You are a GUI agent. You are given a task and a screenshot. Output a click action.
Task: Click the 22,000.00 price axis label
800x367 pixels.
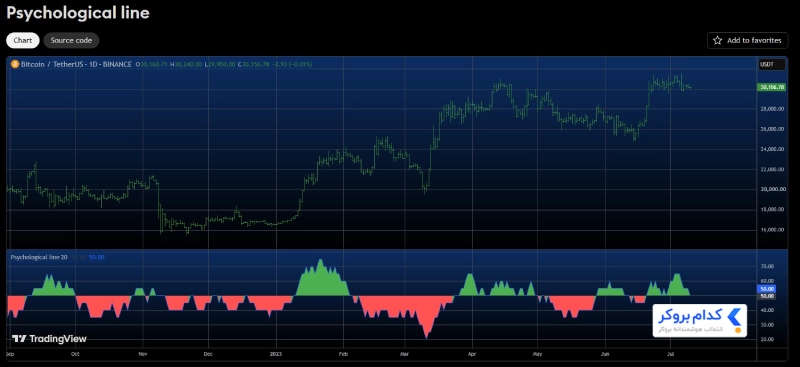click(x=773, y=169)
